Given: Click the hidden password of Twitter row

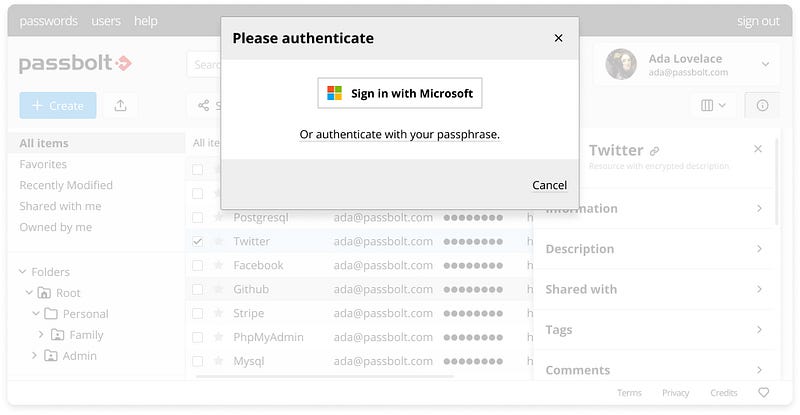Looking at the screenshot, I should coord(473,241).
